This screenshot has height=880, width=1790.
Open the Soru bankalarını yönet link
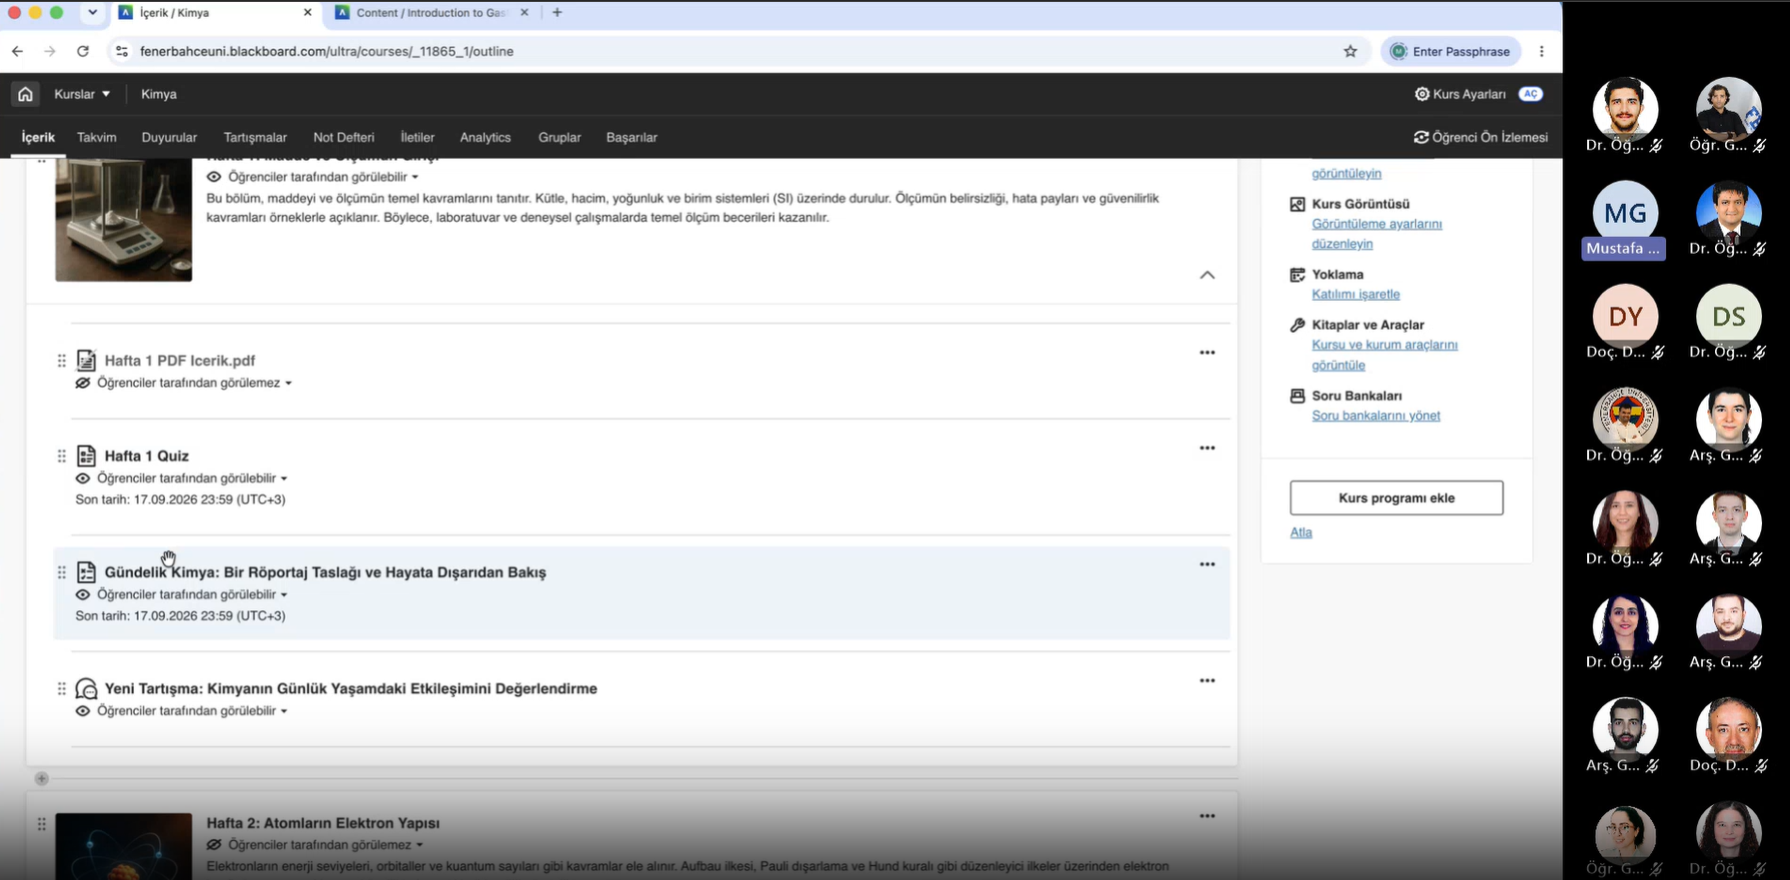(x=1376, y=416)
